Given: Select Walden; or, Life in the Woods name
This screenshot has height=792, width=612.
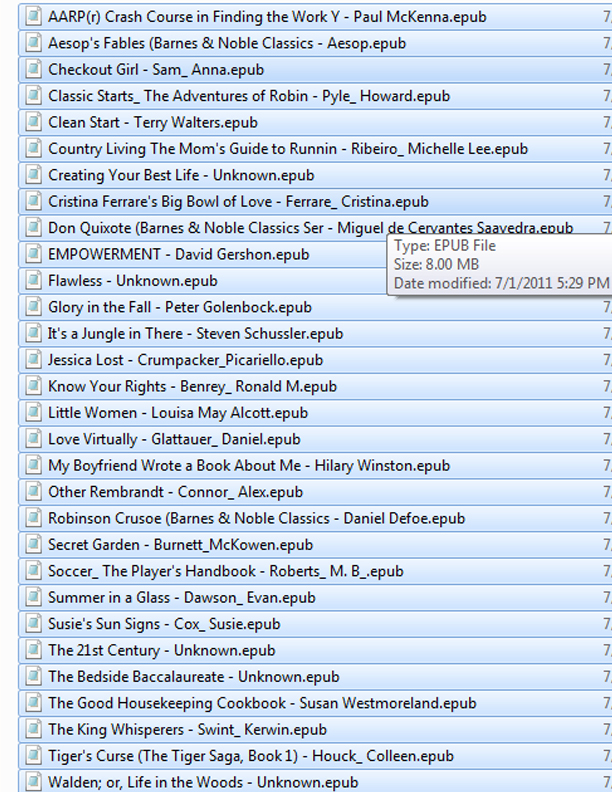Looking at the screenshot, I should 203,782.
